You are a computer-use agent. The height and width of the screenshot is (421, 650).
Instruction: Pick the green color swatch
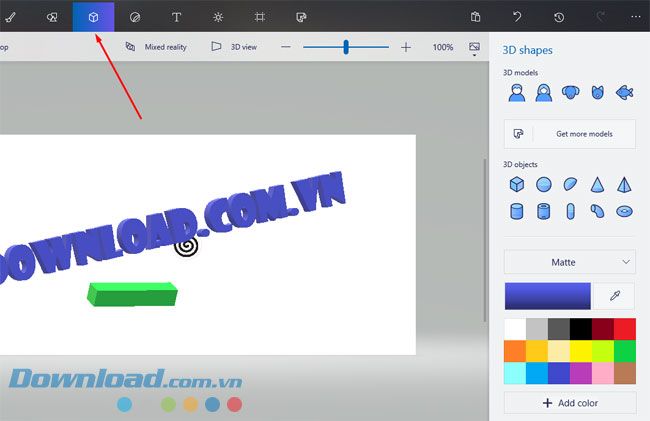coord(625,351)
